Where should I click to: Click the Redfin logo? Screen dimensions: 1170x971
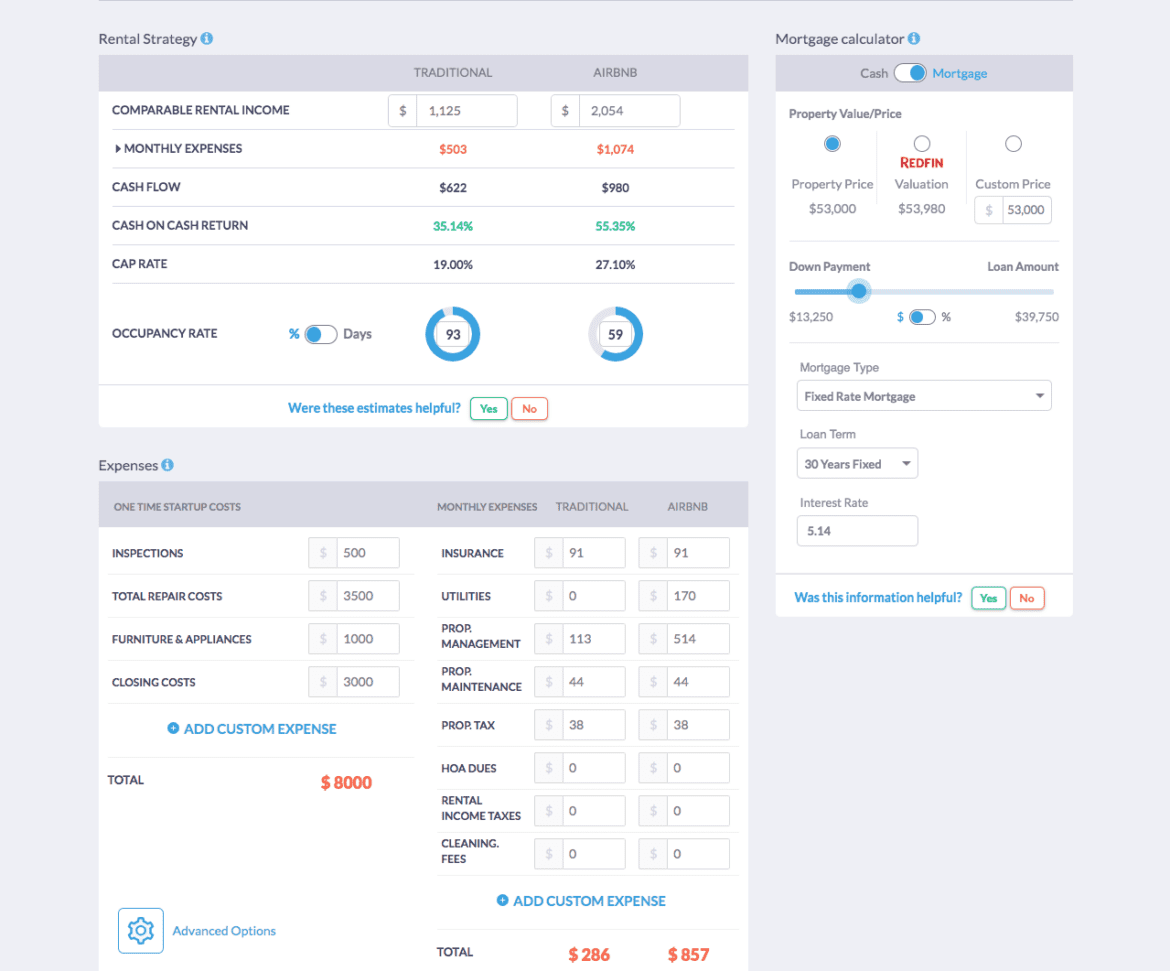[921, 162]
